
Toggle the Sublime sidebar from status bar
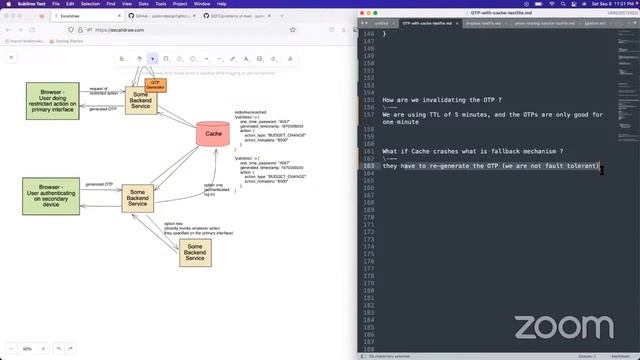pyautogui.click(x=363, y=356)
